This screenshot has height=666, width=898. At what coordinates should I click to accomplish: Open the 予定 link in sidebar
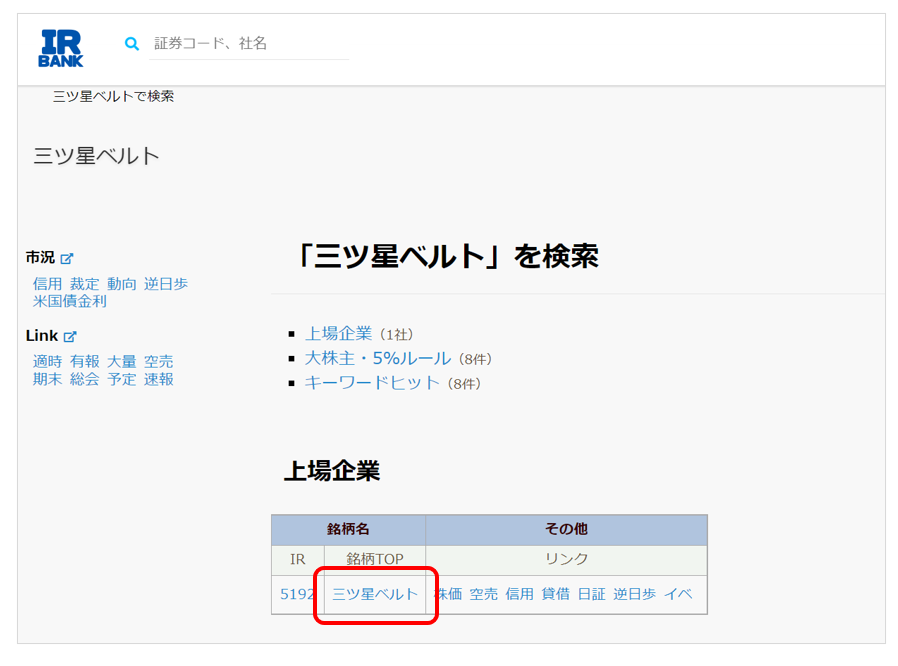point(121,379)
